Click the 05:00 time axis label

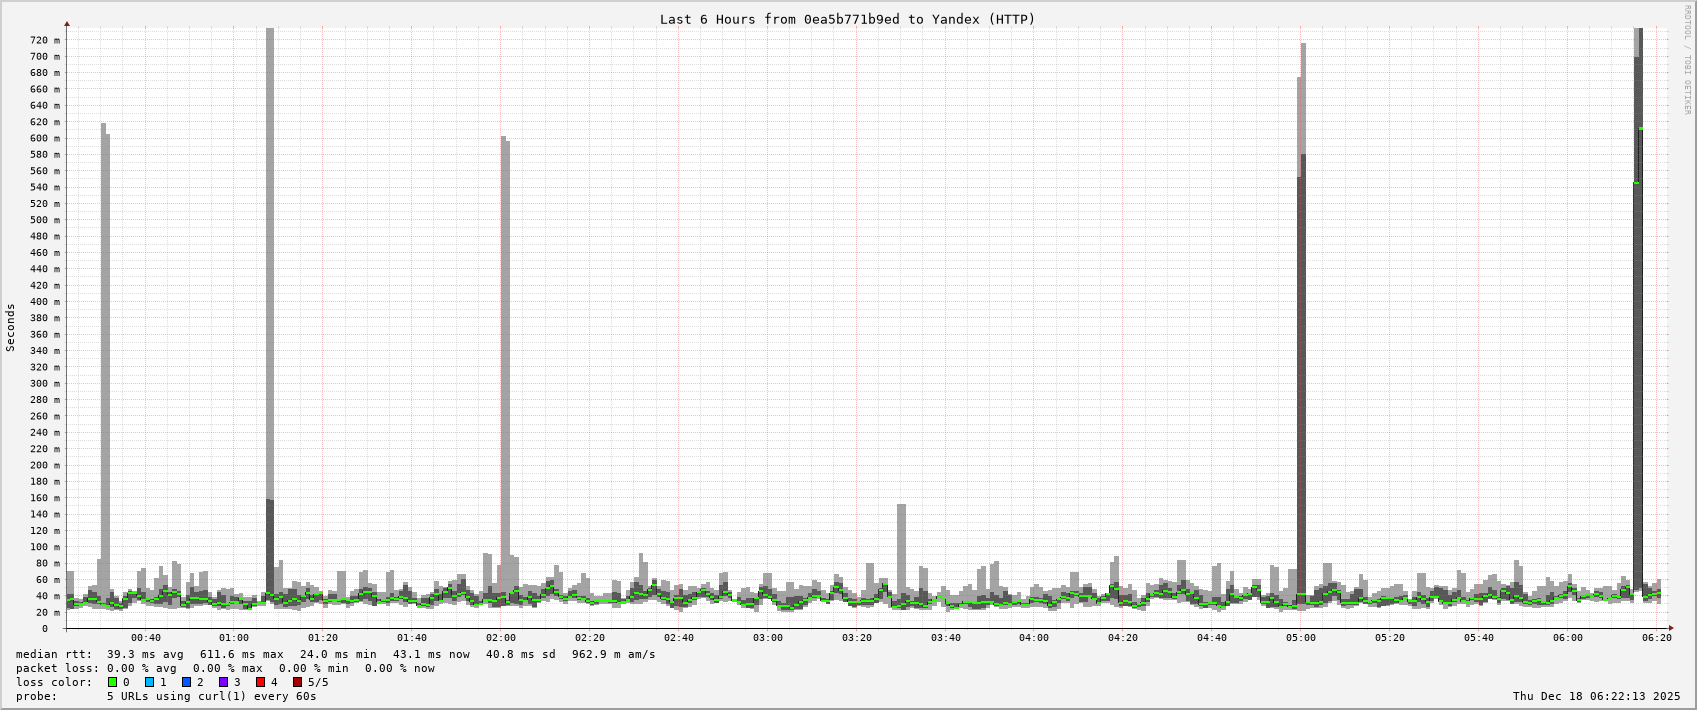[1301, 638]
